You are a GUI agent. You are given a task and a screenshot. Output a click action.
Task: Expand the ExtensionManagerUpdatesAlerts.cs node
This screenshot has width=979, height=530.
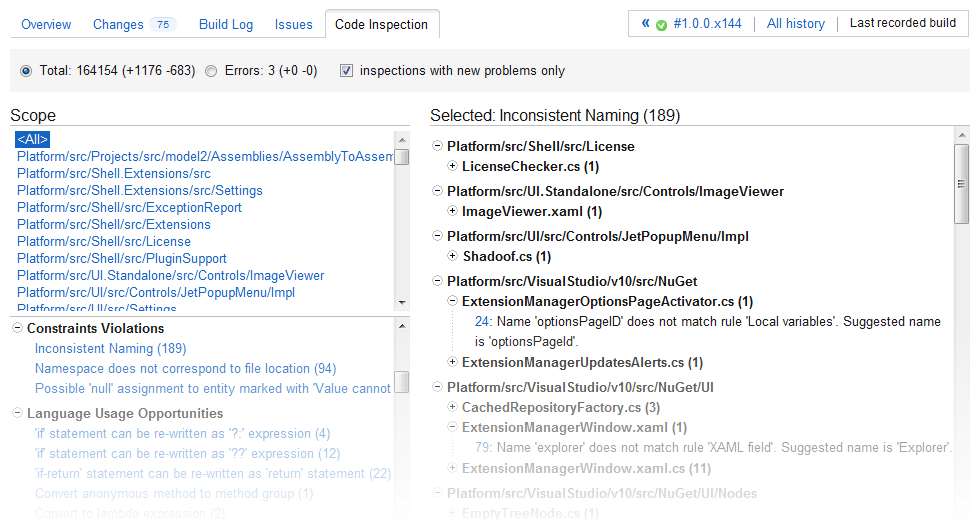tap(453, 362)
